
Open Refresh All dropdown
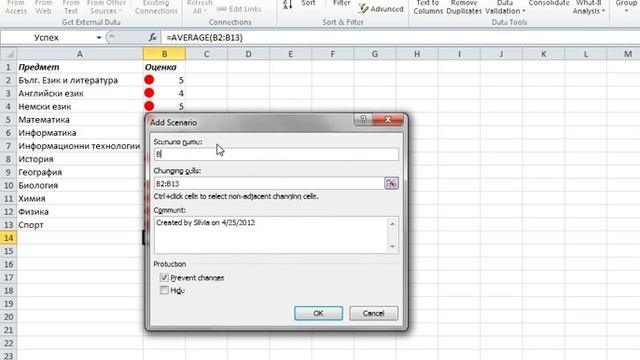coord(200,7)
